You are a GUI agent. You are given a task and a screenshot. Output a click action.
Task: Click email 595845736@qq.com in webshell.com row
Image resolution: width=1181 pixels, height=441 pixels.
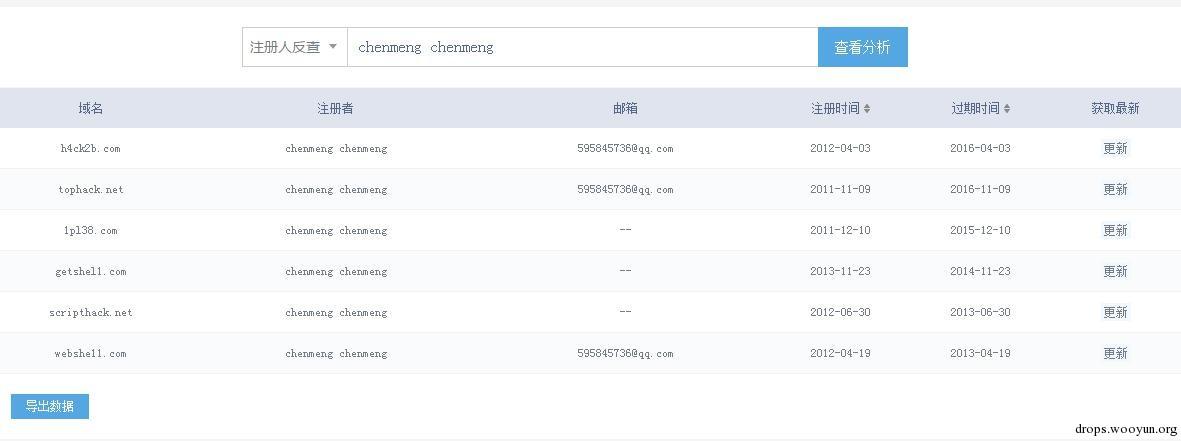[625, 353]
